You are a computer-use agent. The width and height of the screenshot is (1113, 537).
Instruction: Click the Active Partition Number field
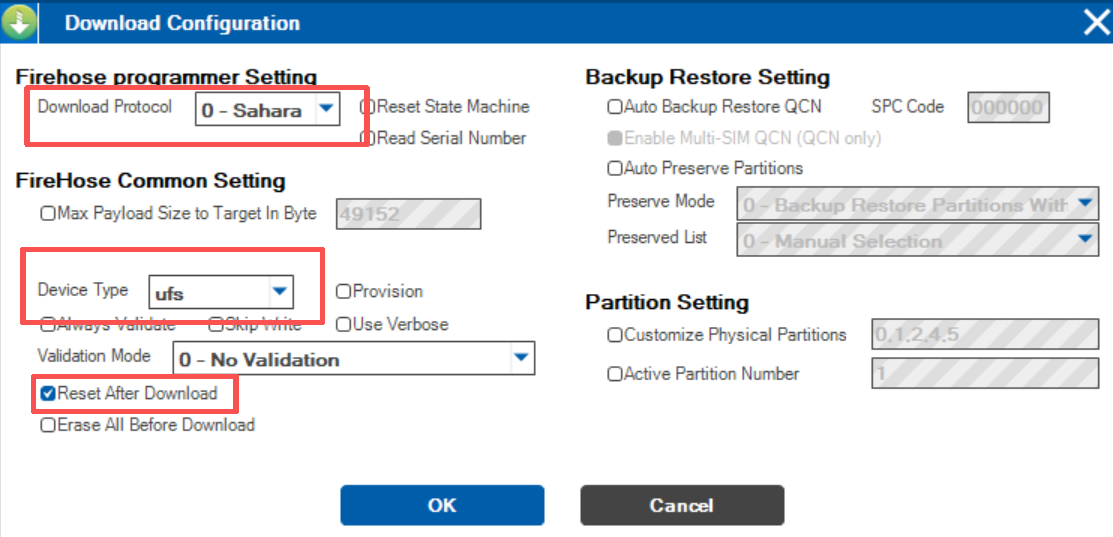tap(985, 373)
